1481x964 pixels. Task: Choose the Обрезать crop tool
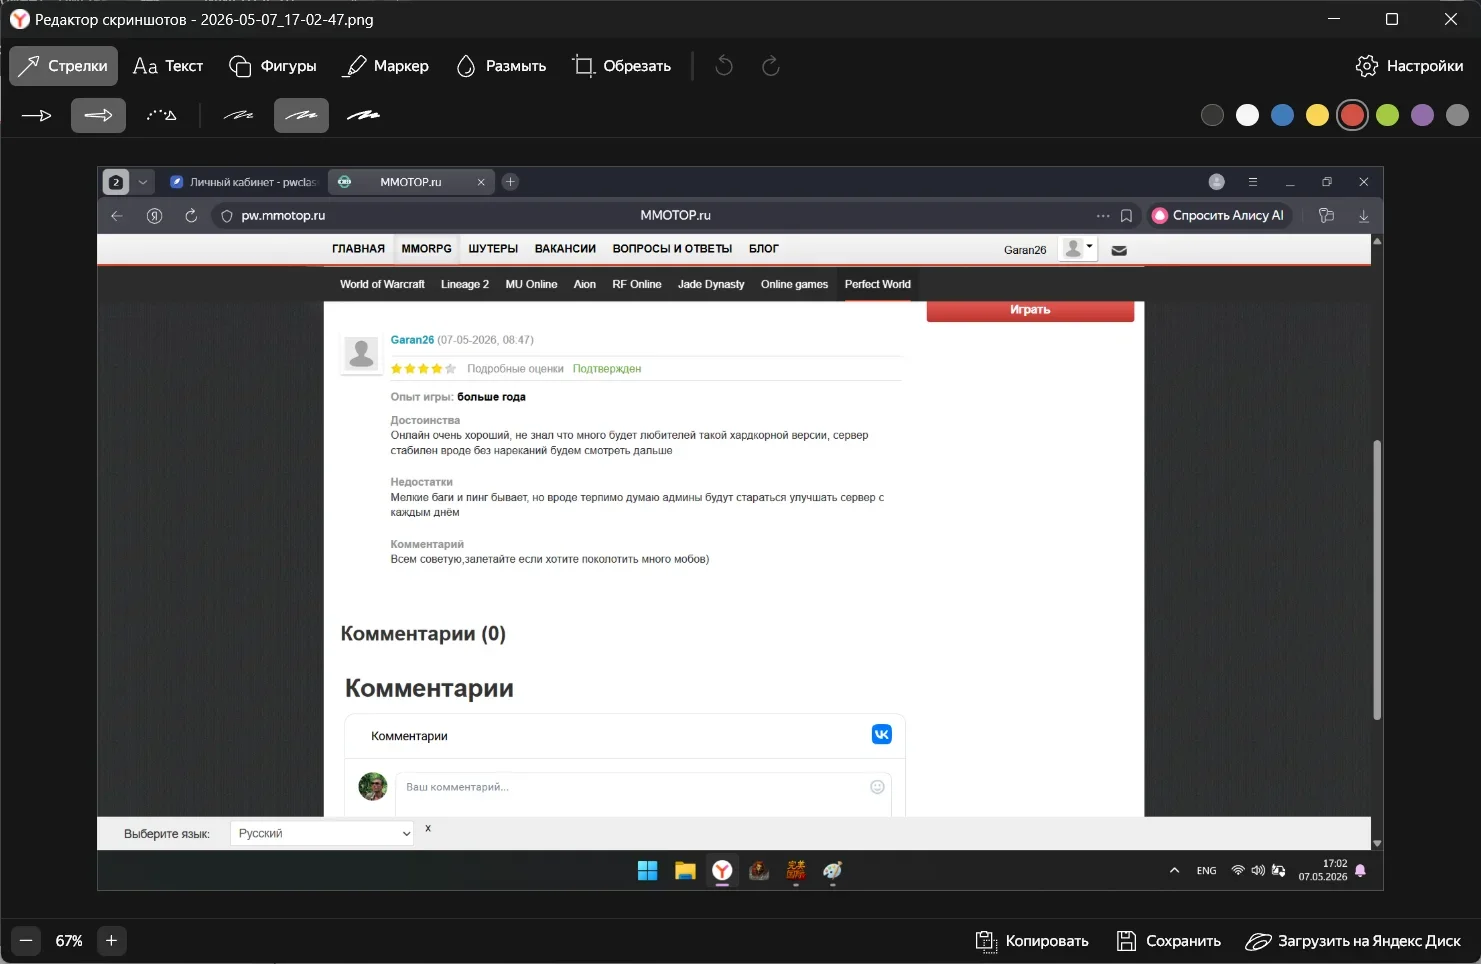621,66
